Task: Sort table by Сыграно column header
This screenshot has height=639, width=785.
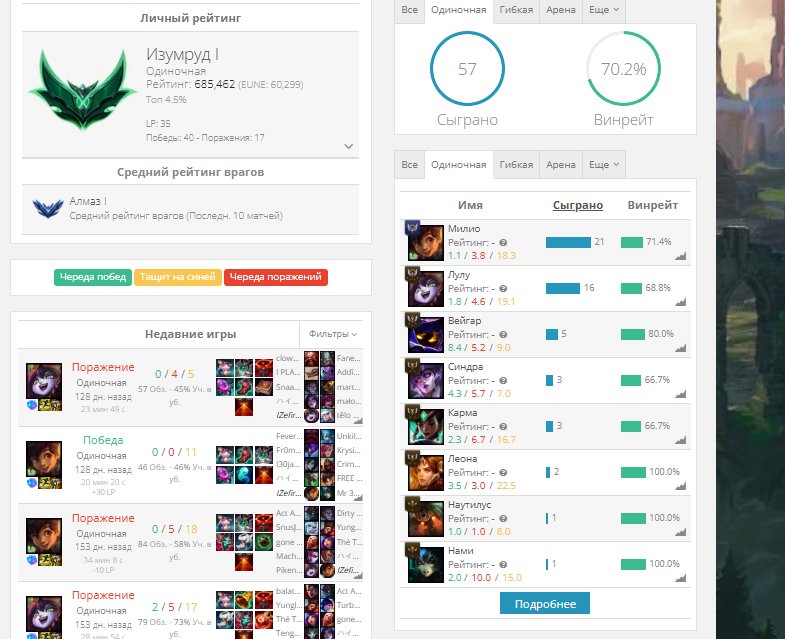Action: 578,205
